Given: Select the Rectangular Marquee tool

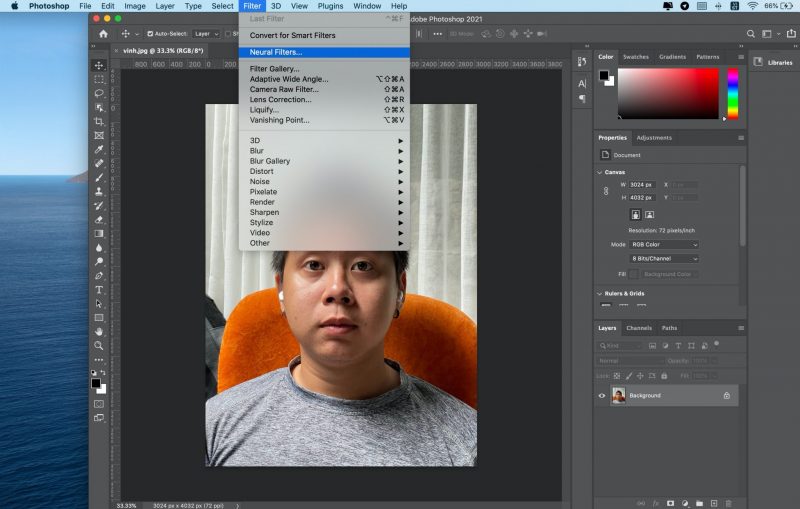Looking at the screenshot, I should (x=99, y=80).
